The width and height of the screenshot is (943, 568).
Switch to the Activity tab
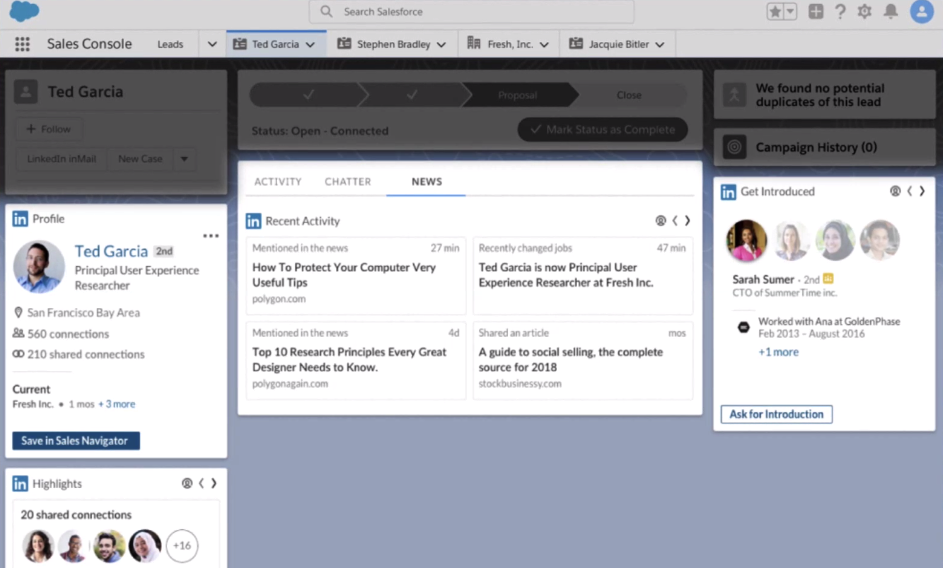[278, 182]
